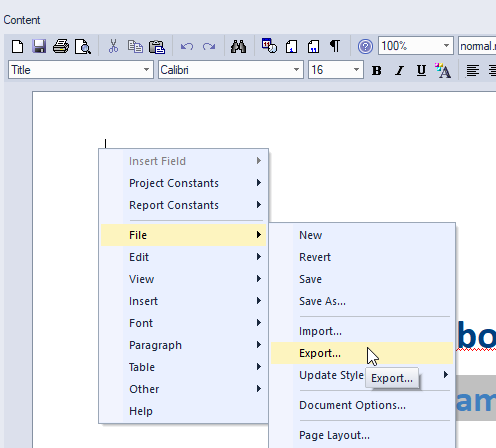Choose Revert in File submenu
Viewport: 496px width, 448px height.
[x=362, y=257]
